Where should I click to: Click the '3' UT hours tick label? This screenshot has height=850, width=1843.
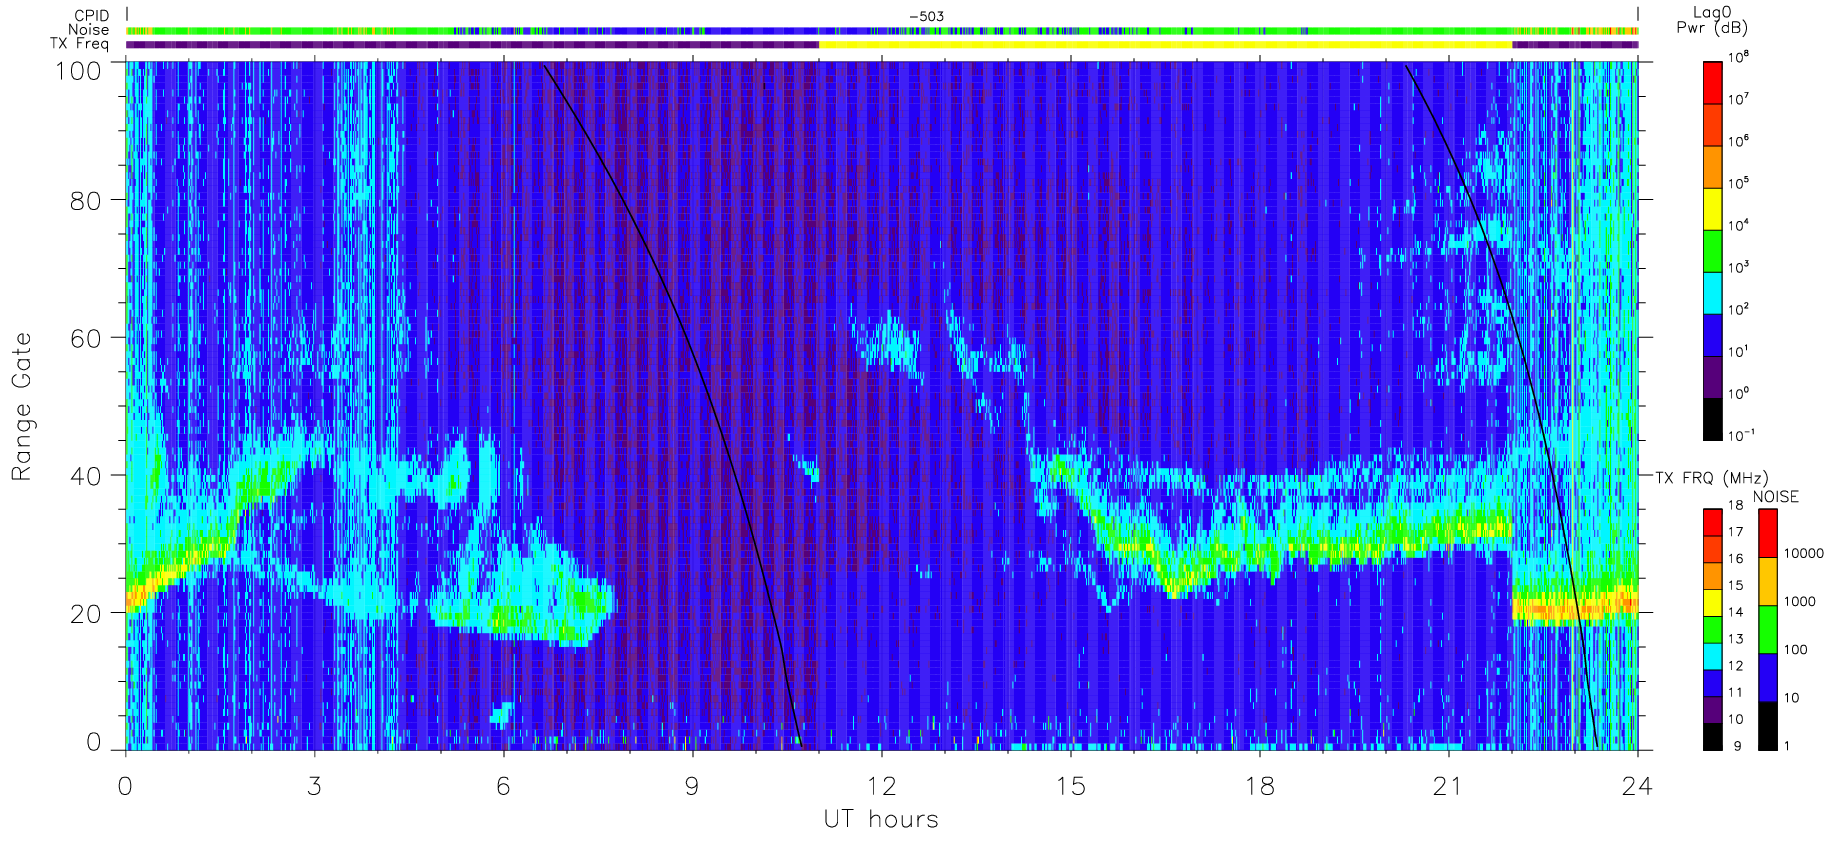coord(314,786)
